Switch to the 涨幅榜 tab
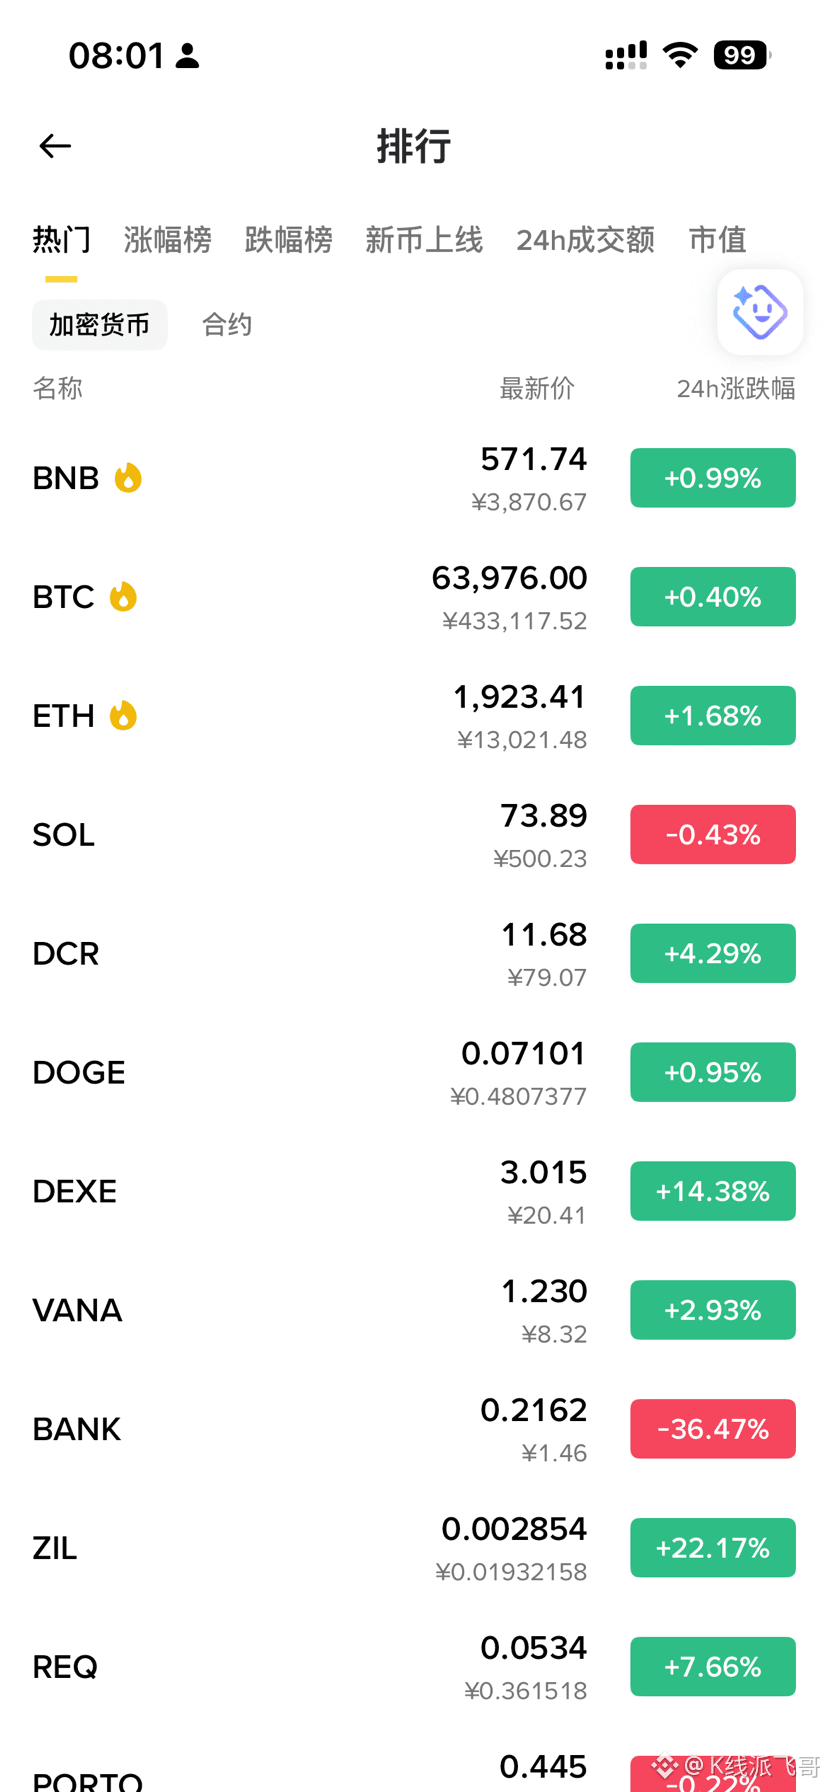The image size is (828, 1792). pyautogui.click(x=168, y=240)
